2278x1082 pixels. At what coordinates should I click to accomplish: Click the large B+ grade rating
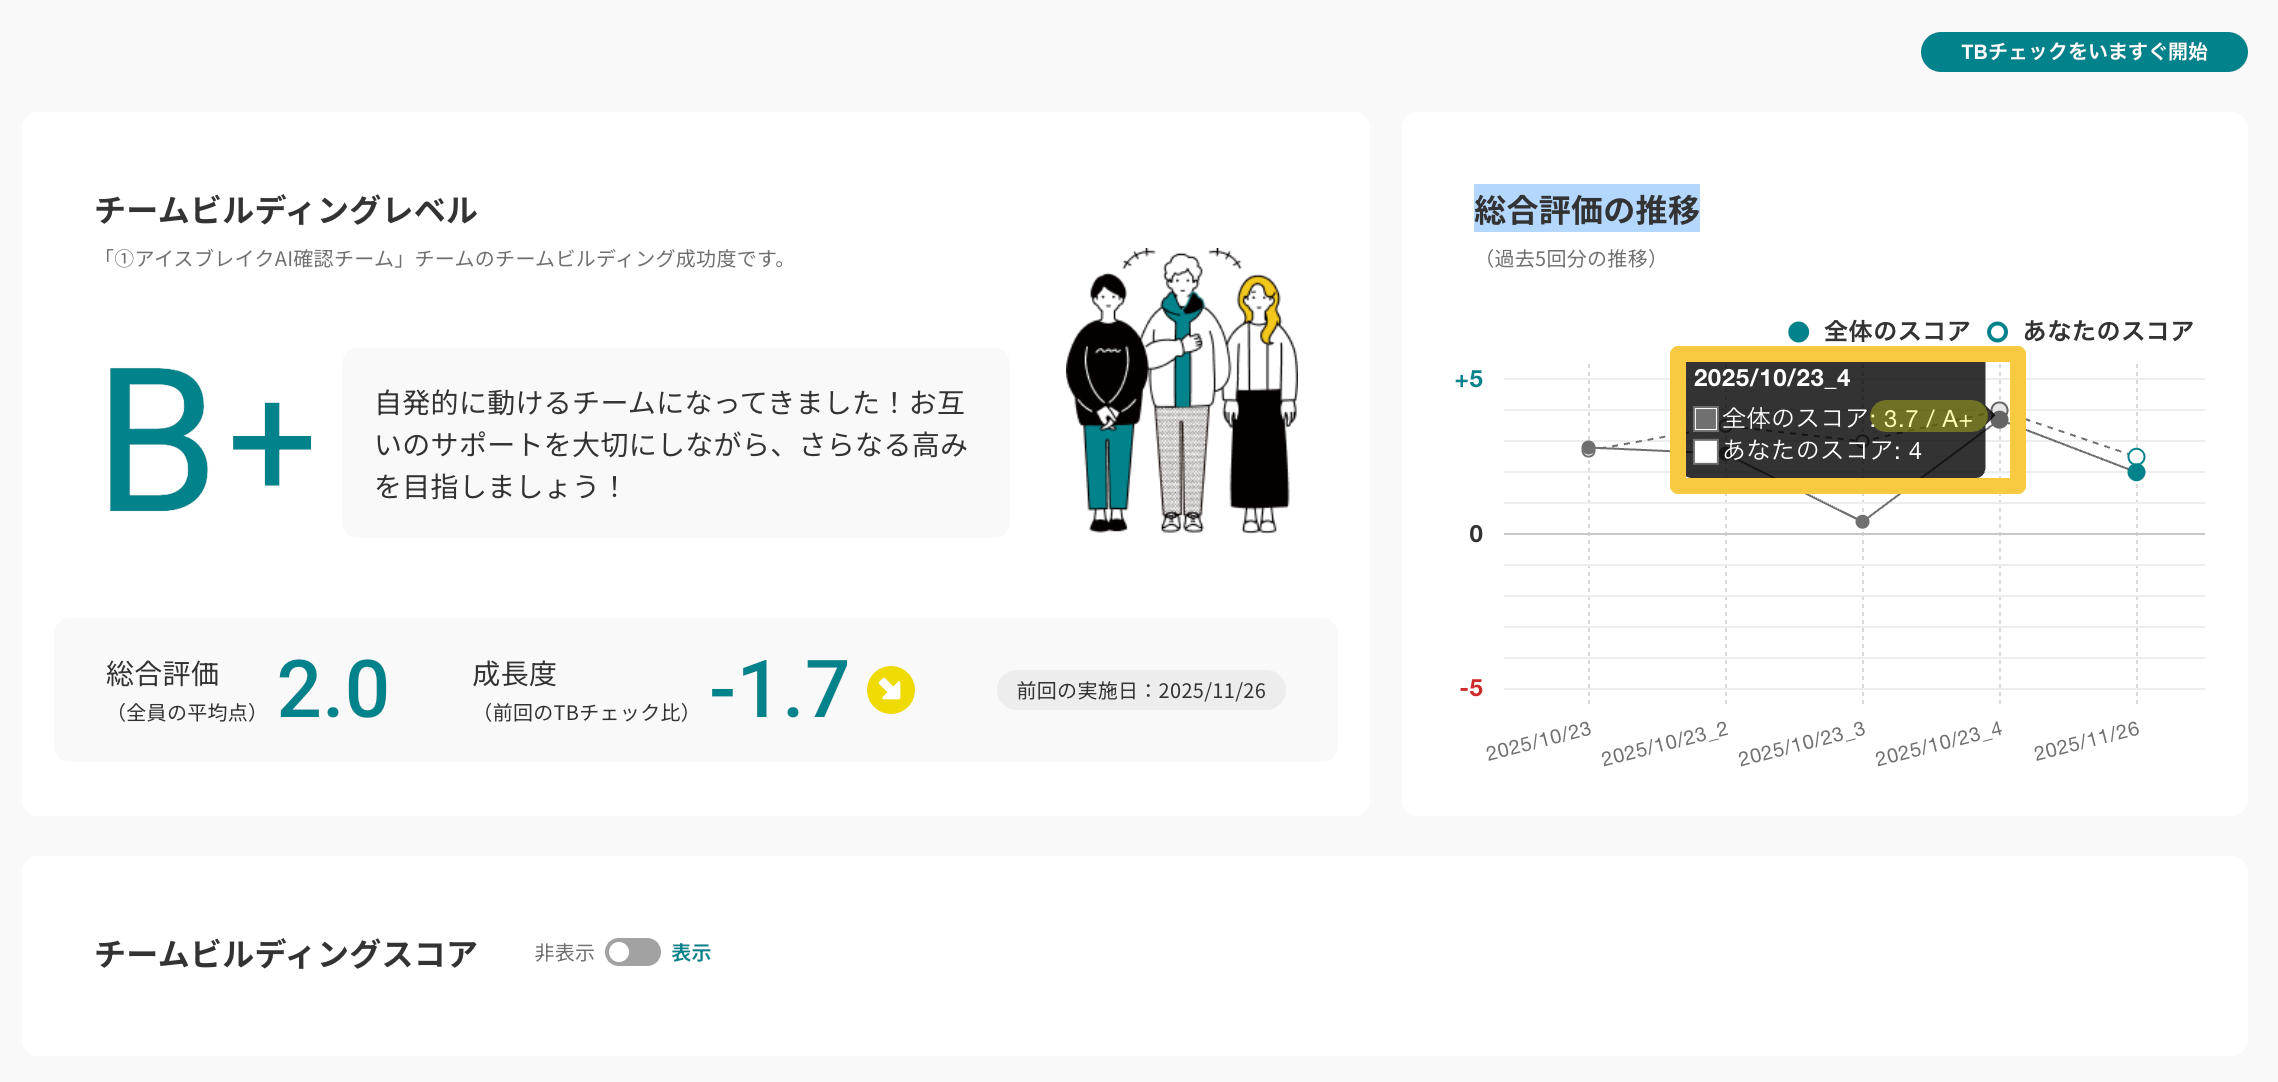click(x=208, y=440)
